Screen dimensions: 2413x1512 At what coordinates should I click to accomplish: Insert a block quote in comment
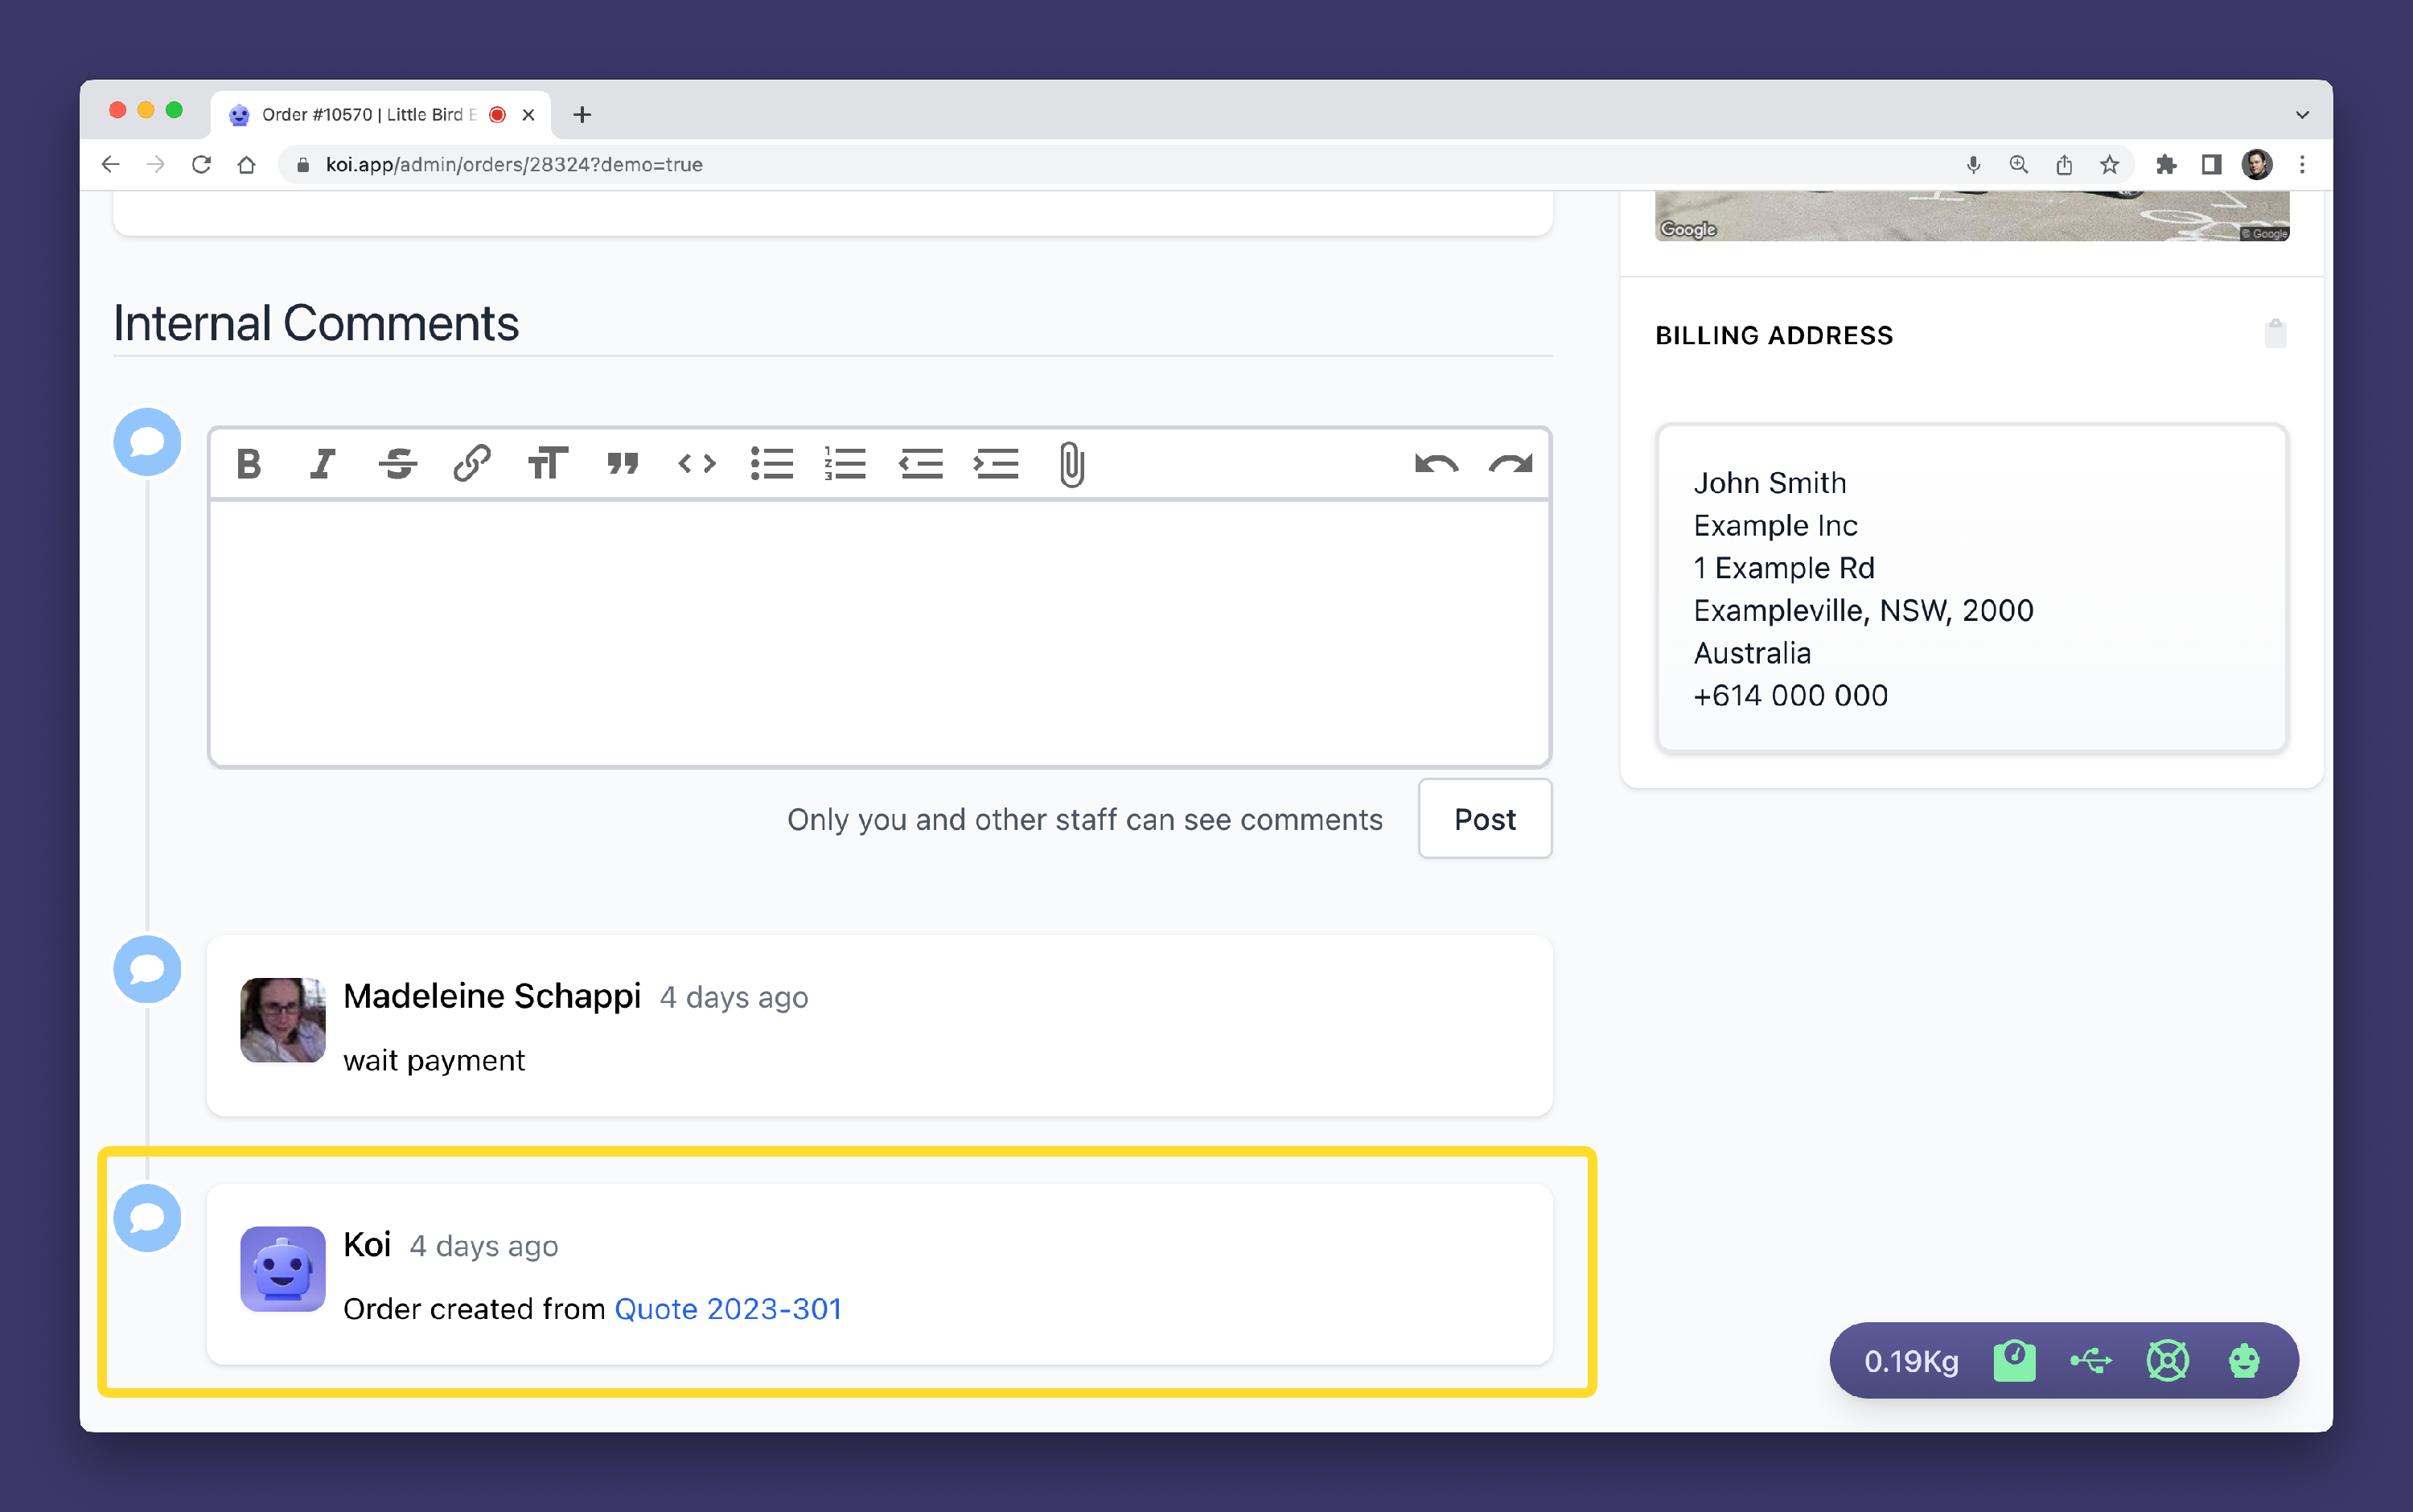click(x=622, y=464)
